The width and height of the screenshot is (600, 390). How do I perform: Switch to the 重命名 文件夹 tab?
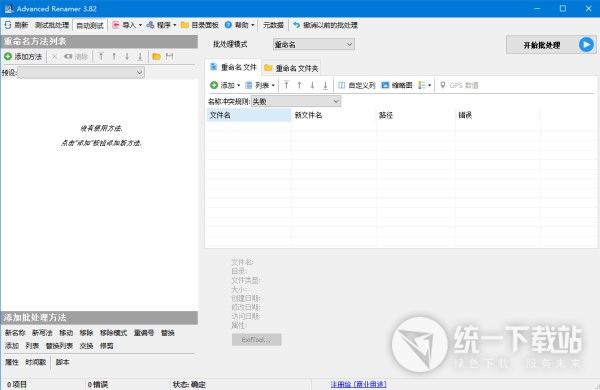[291, 68]
